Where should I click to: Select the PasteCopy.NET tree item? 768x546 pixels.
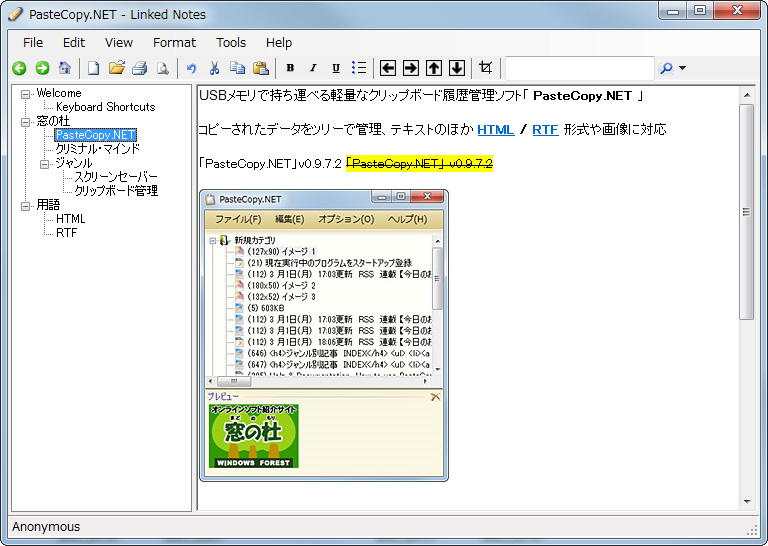click(x=96, y=135)
